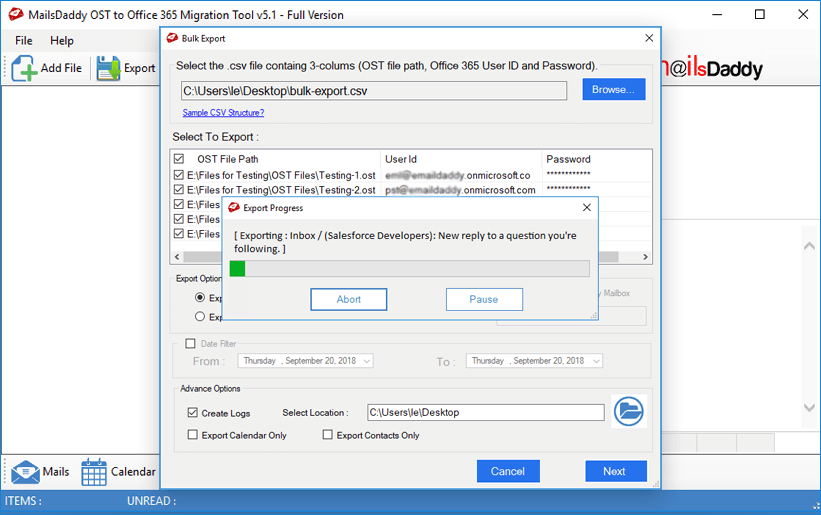Open the From date dropdown
The height and width of the screenshot is (515, 821).
pyautogui.click(x=367, y=361)
